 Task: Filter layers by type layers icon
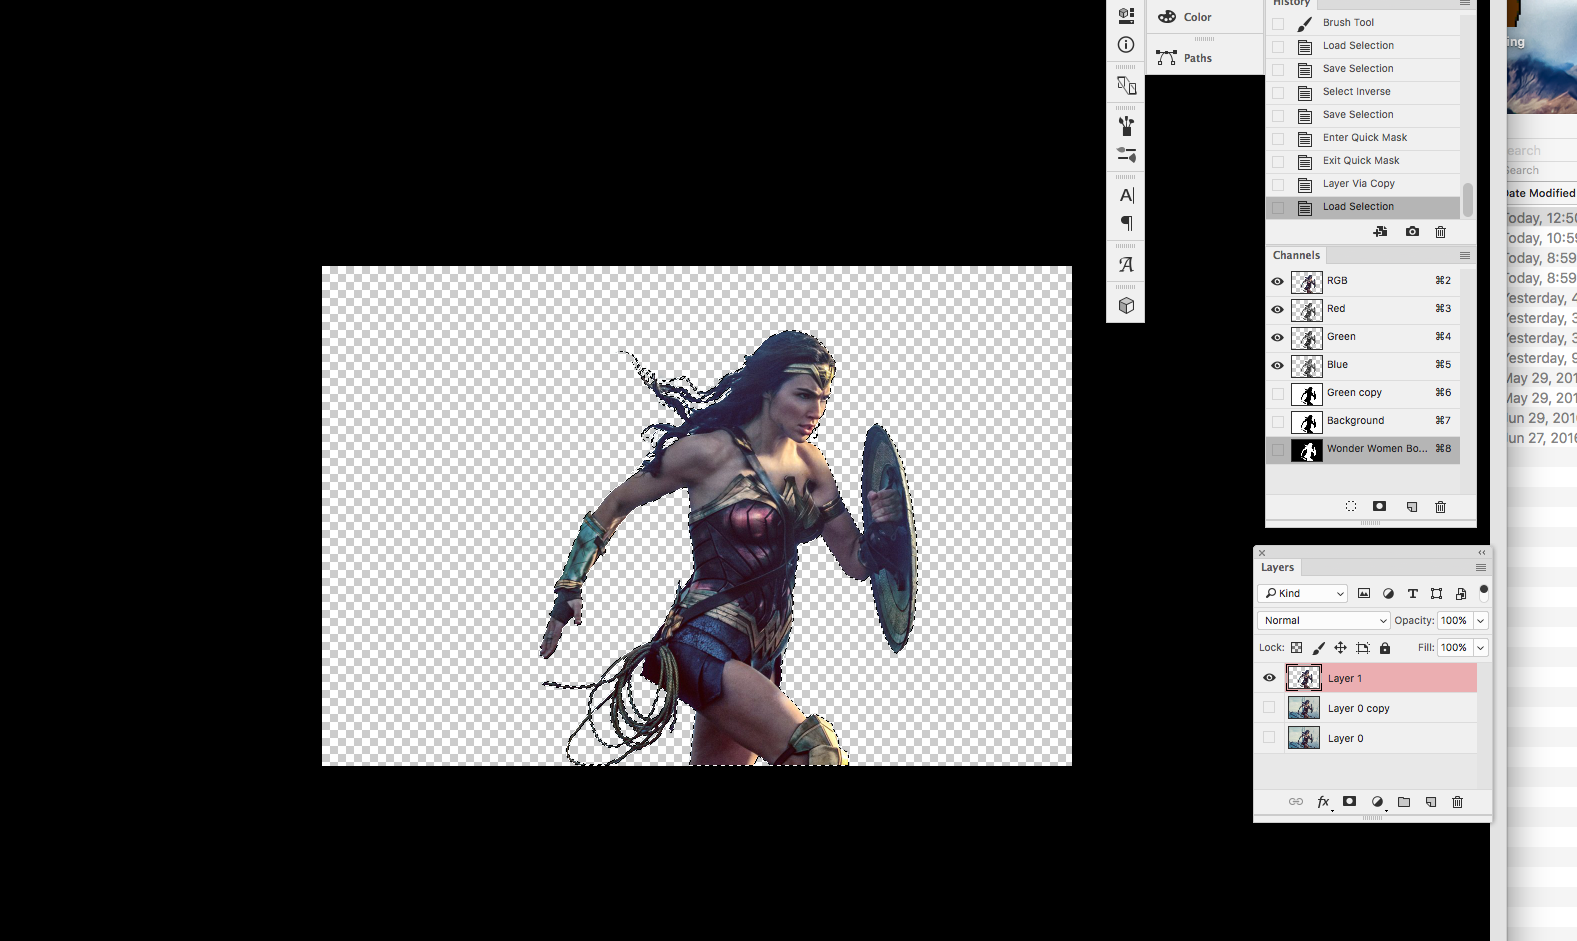click(x=1412, y=593)
